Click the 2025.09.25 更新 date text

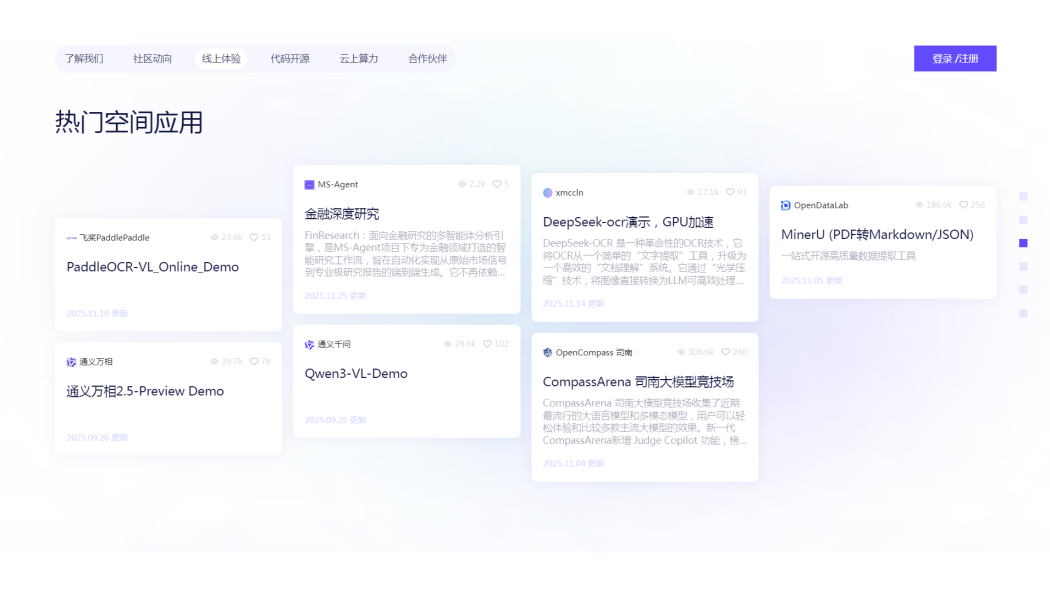tap(335, 421)
